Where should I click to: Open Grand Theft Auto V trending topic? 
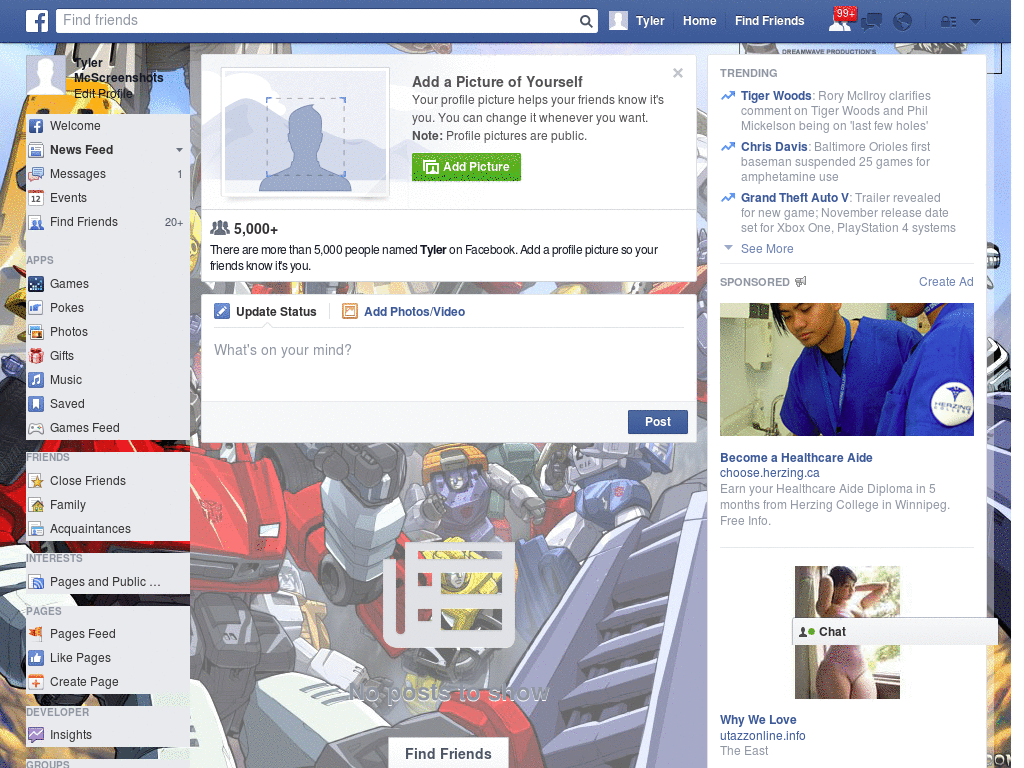(795, 198)
